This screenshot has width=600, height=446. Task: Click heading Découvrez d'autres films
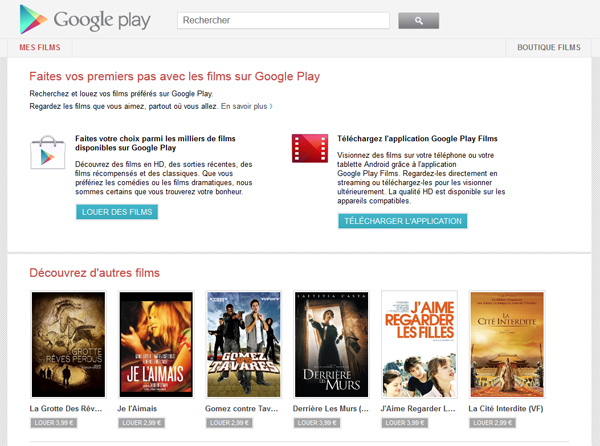(95, 273)
